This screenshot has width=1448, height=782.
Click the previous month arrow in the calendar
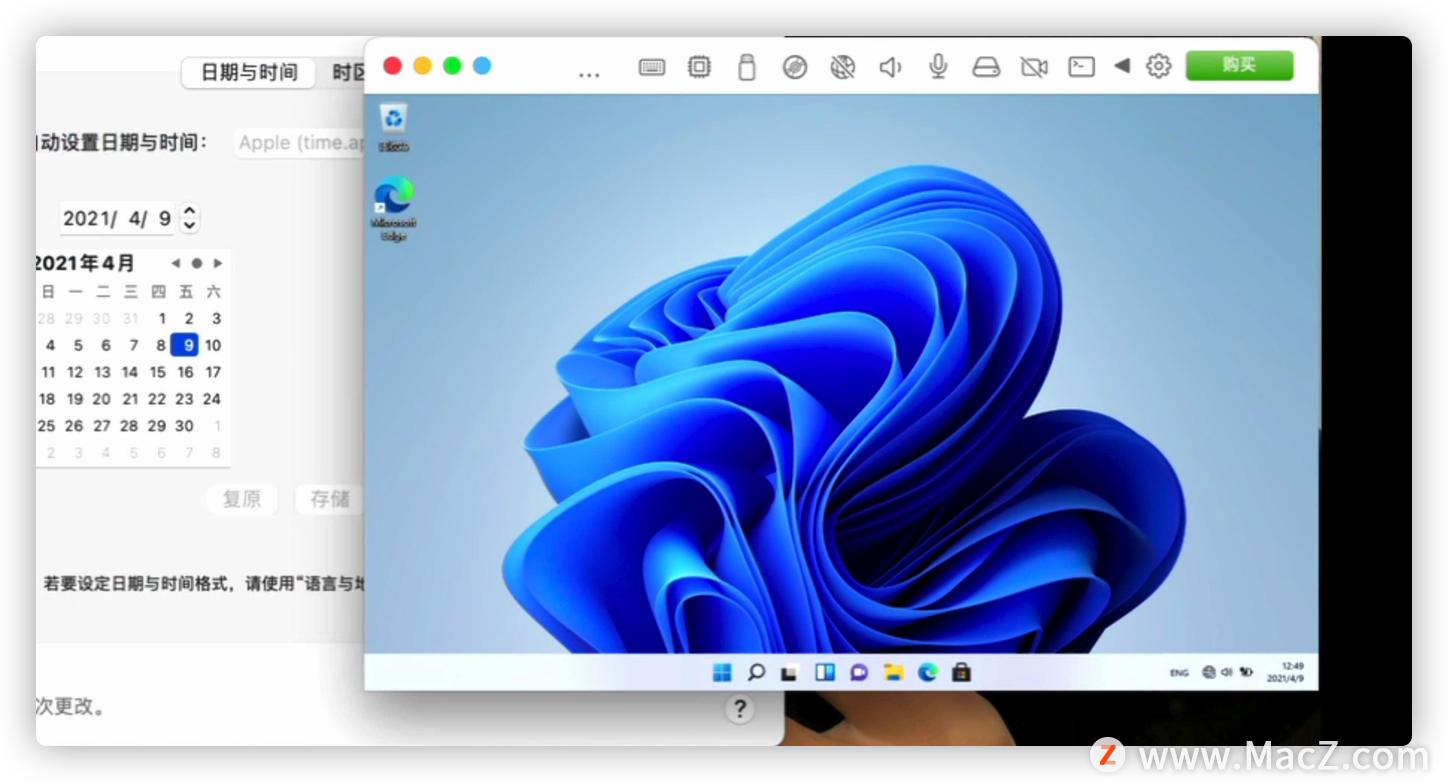[174, 263]
